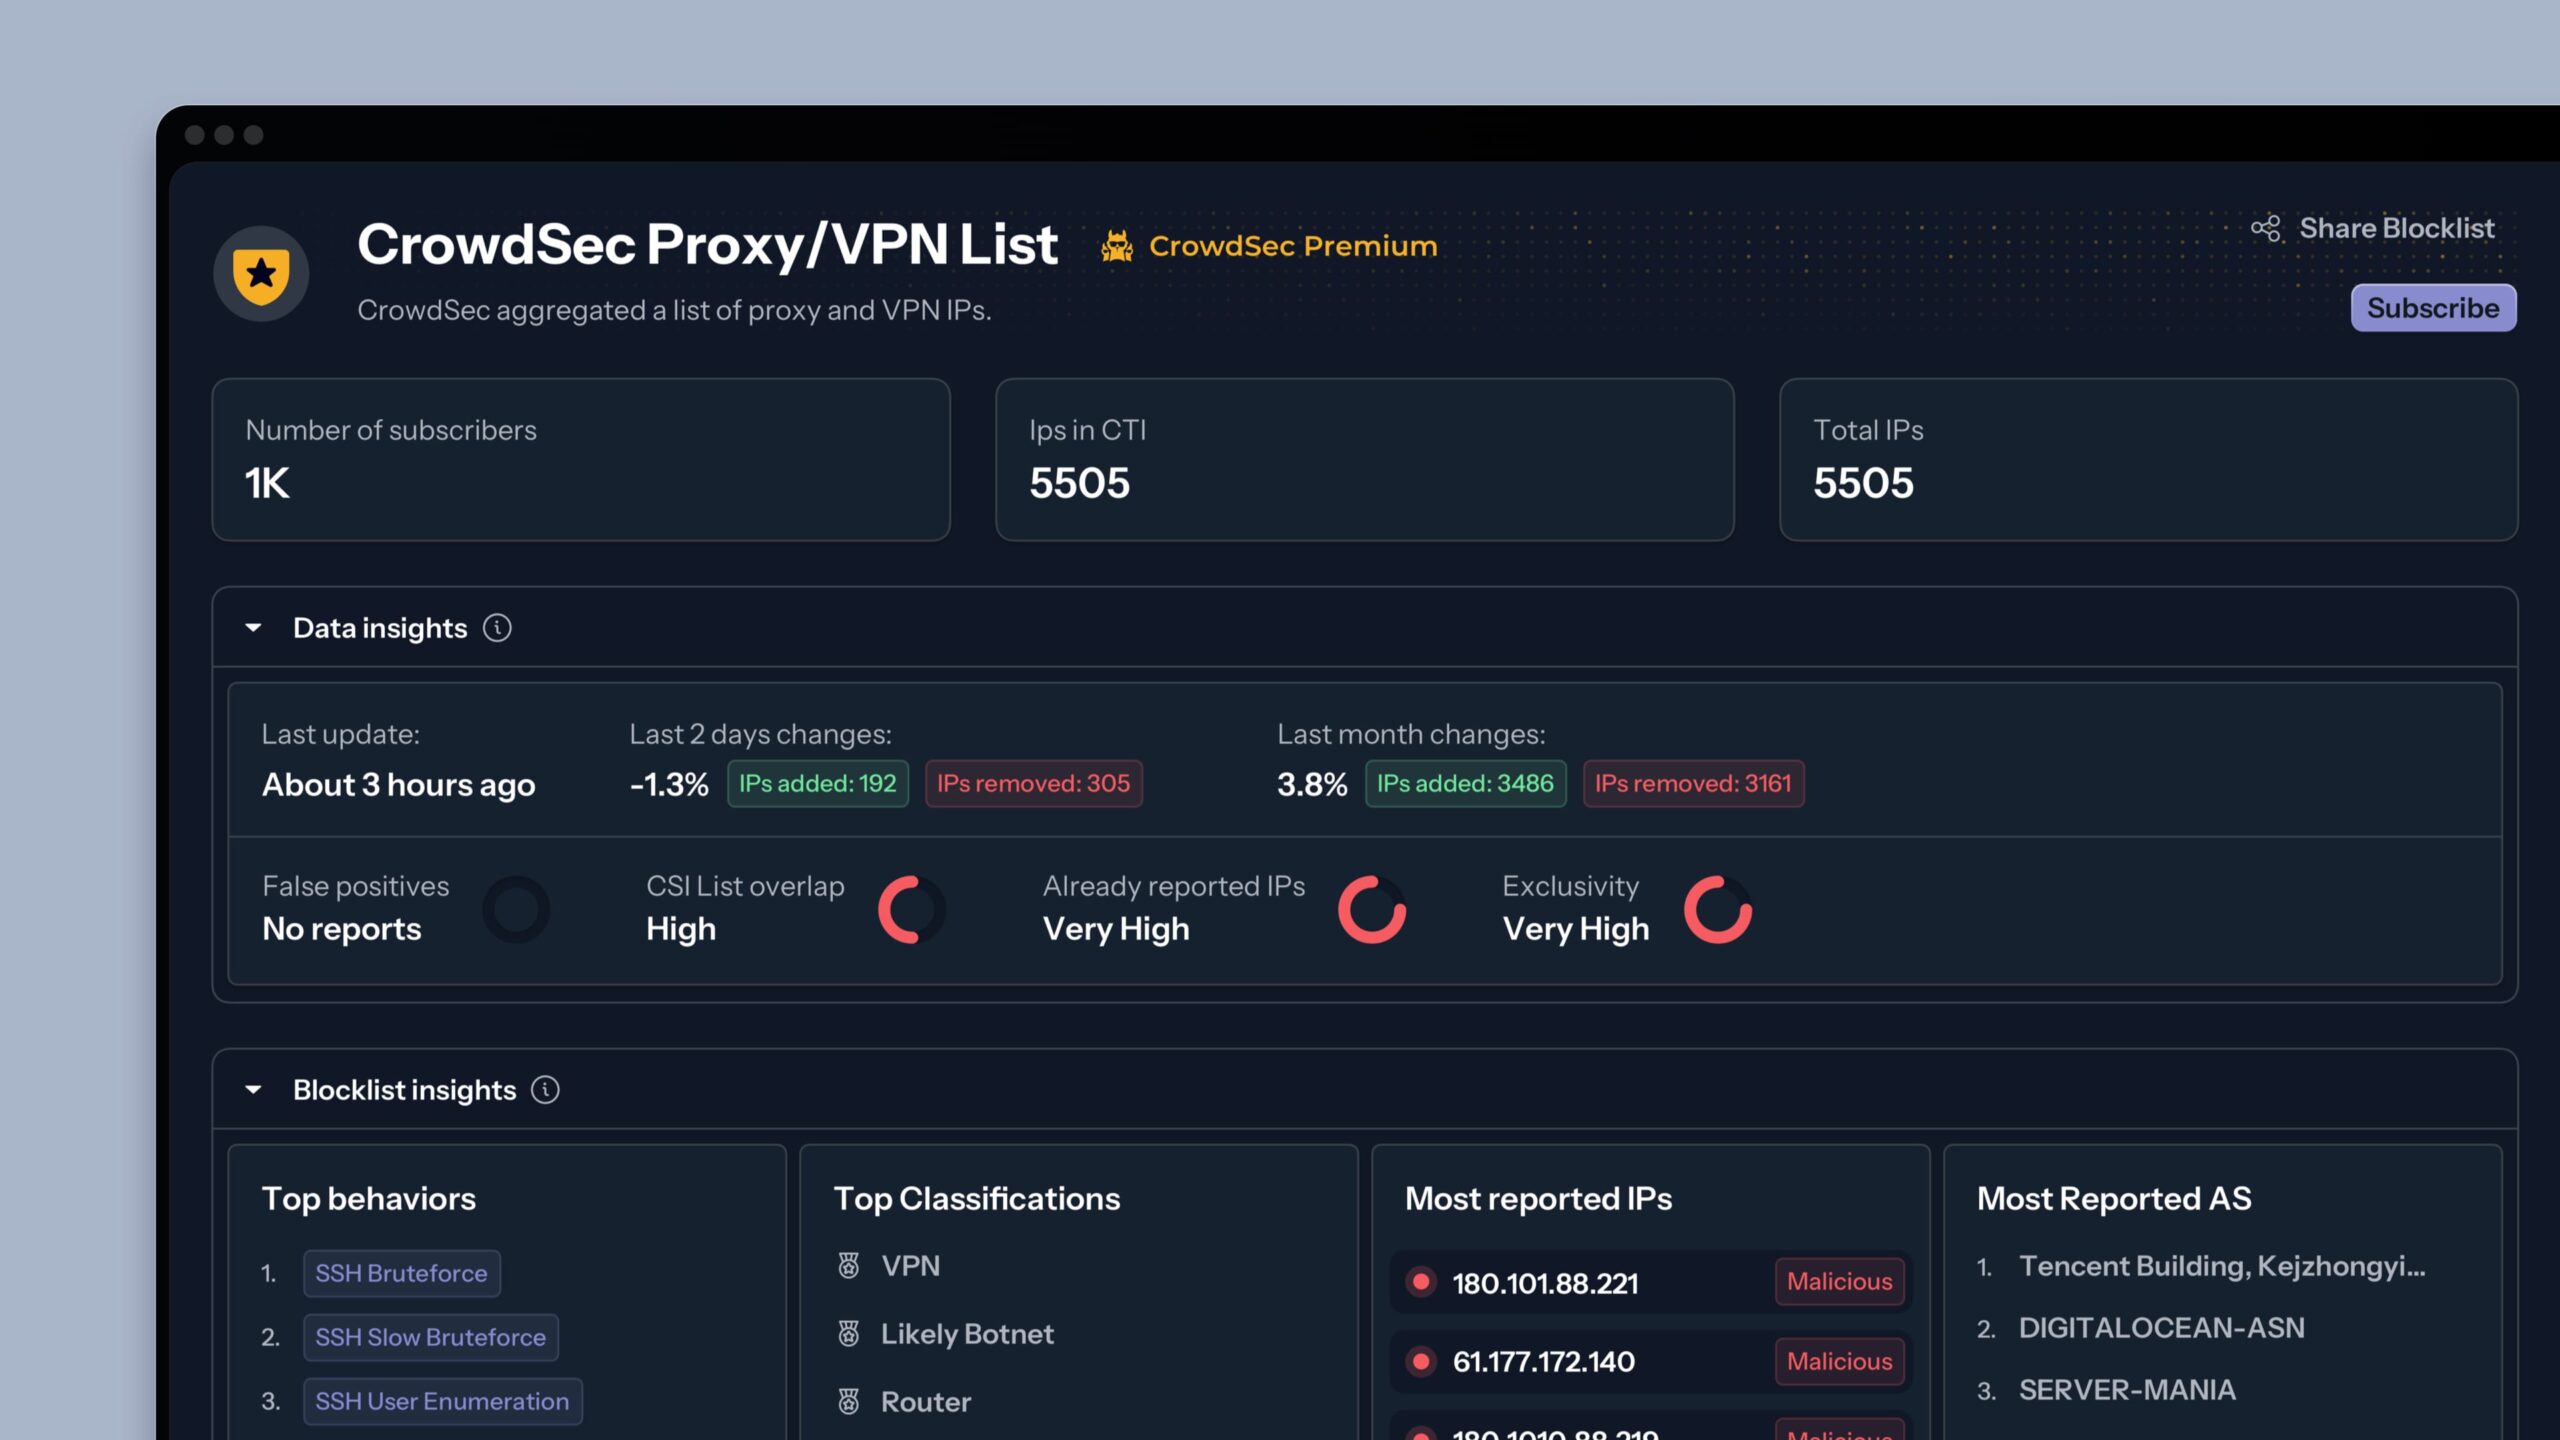The image size is (2560, 1440).
Task: Collapse the Blocklist insights section
Action: [x=251, y=1088]
